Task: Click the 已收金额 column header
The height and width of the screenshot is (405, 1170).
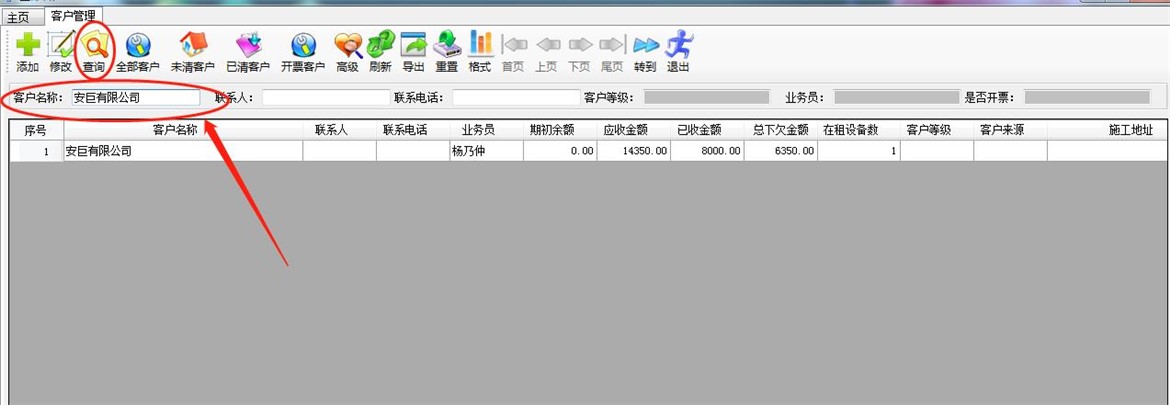Action: 707,131
